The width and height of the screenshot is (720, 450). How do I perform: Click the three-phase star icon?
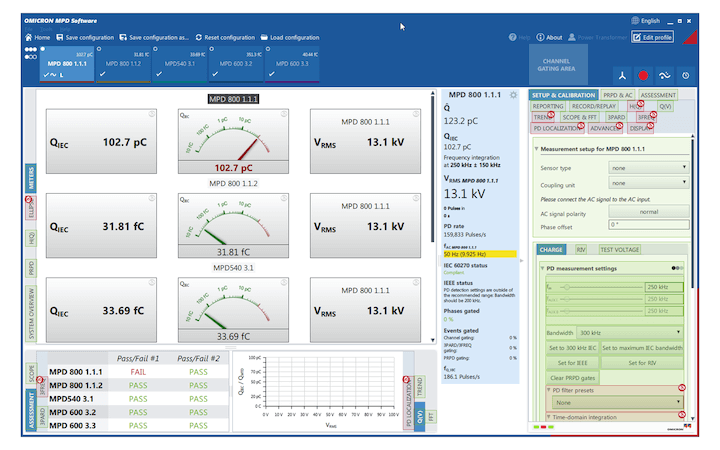coord(621,75)
